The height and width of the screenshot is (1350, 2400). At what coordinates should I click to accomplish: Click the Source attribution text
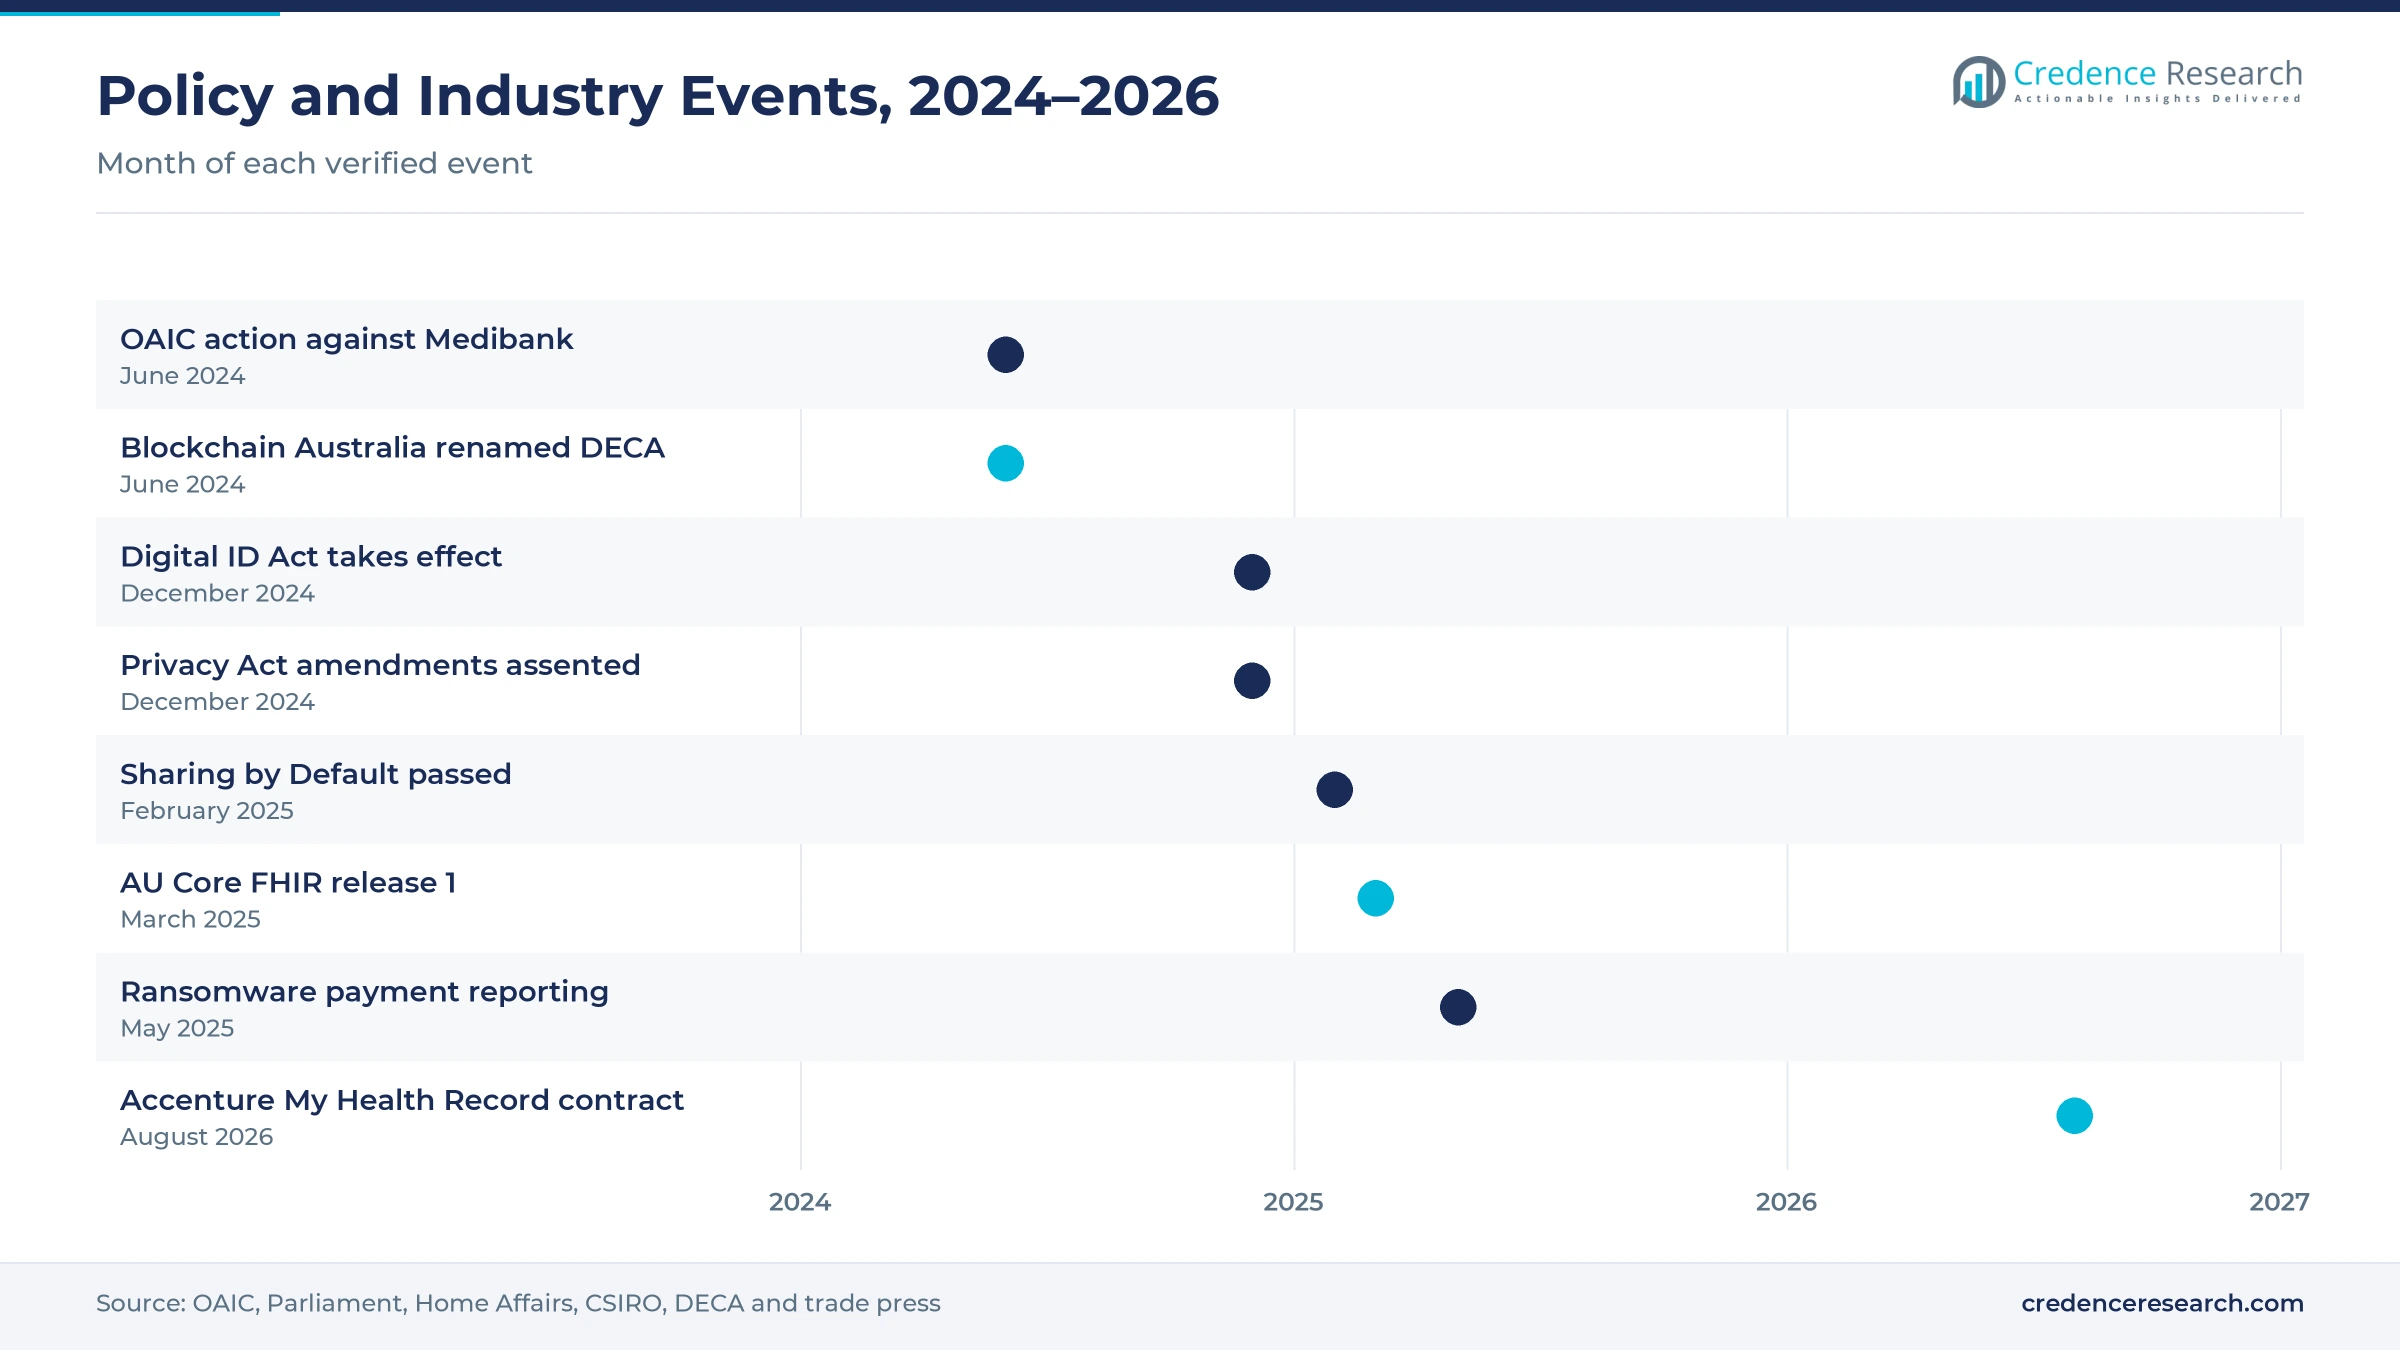point(518,1303)
